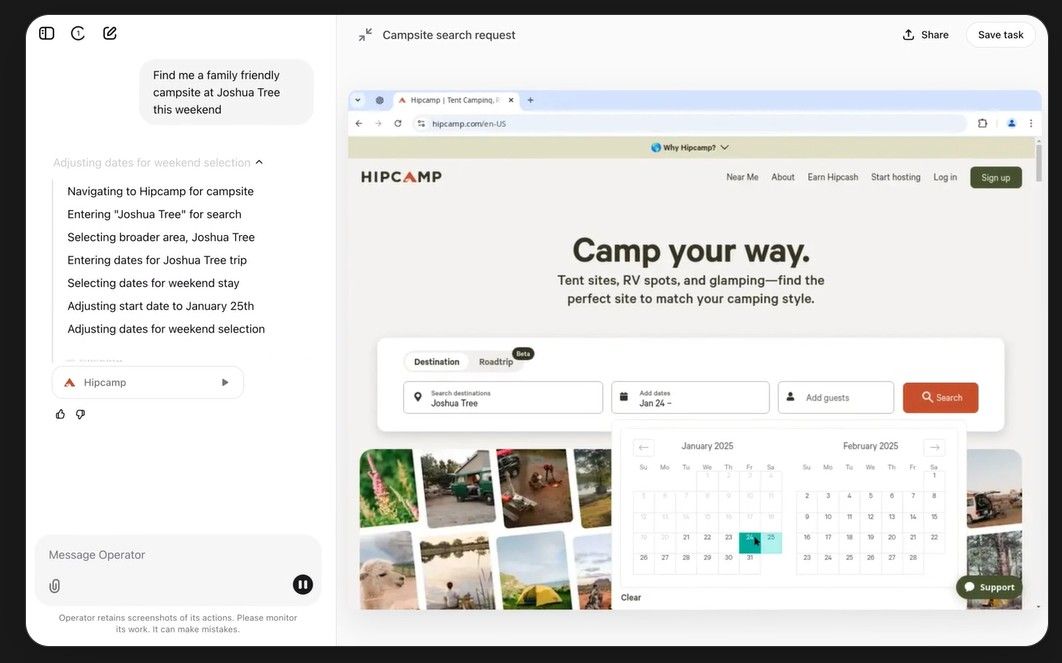Select January 25 in calendar
Viewport: 1062px width, 663px height.
771,543
